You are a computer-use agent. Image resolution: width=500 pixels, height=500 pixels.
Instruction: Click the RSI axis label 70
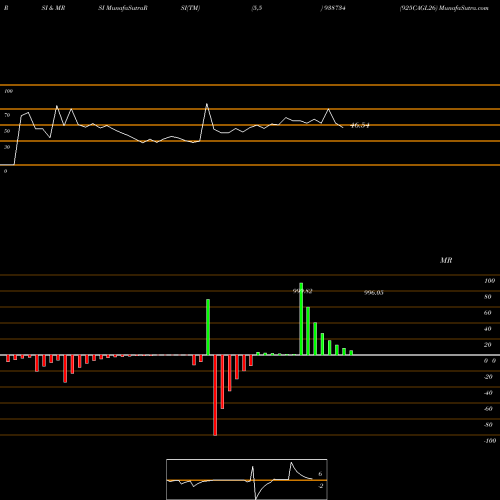[x=7, y=115]
